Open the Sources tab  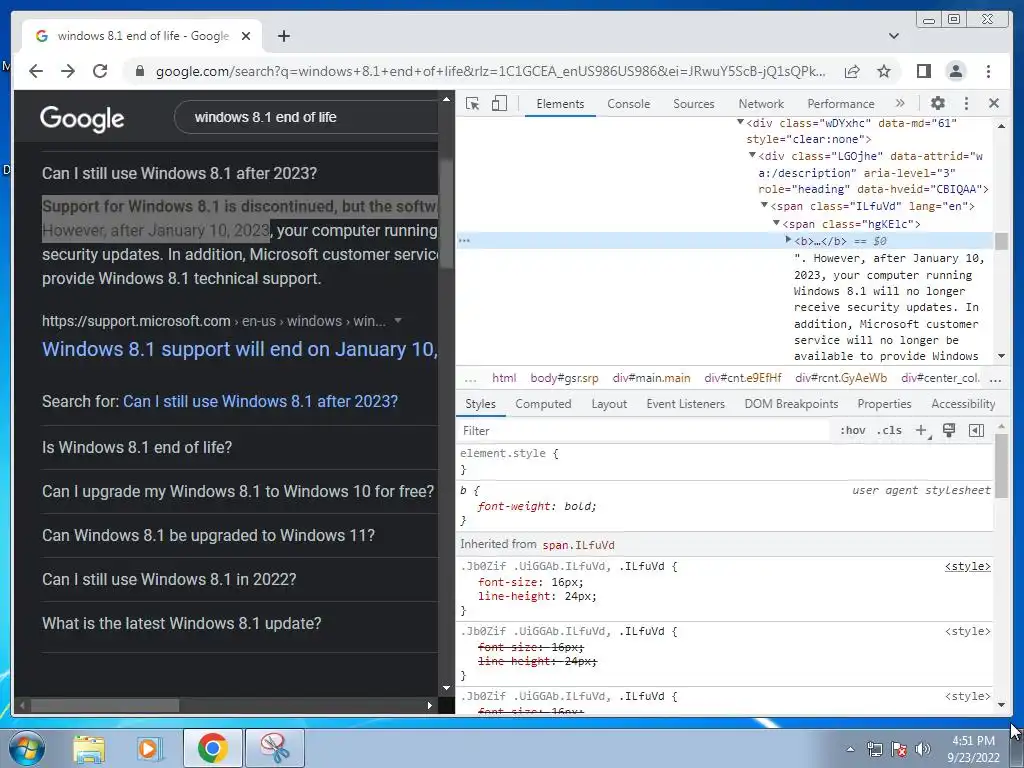pyautogui.click(x=694, y=104)
